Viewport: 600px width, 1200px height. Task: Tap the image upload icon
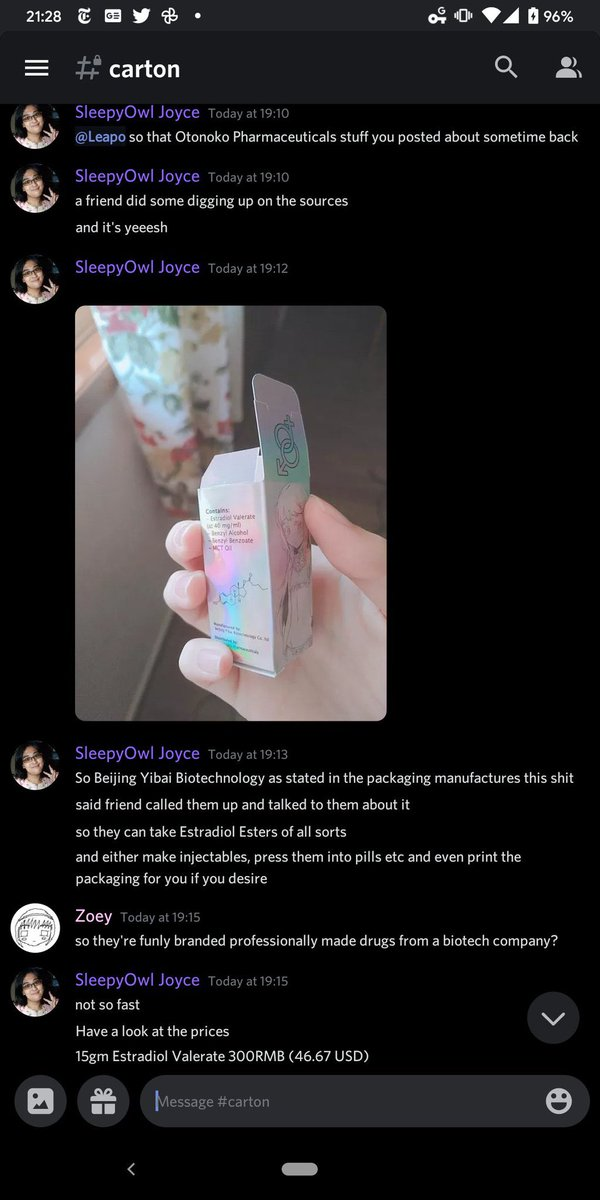(40, 1101)
